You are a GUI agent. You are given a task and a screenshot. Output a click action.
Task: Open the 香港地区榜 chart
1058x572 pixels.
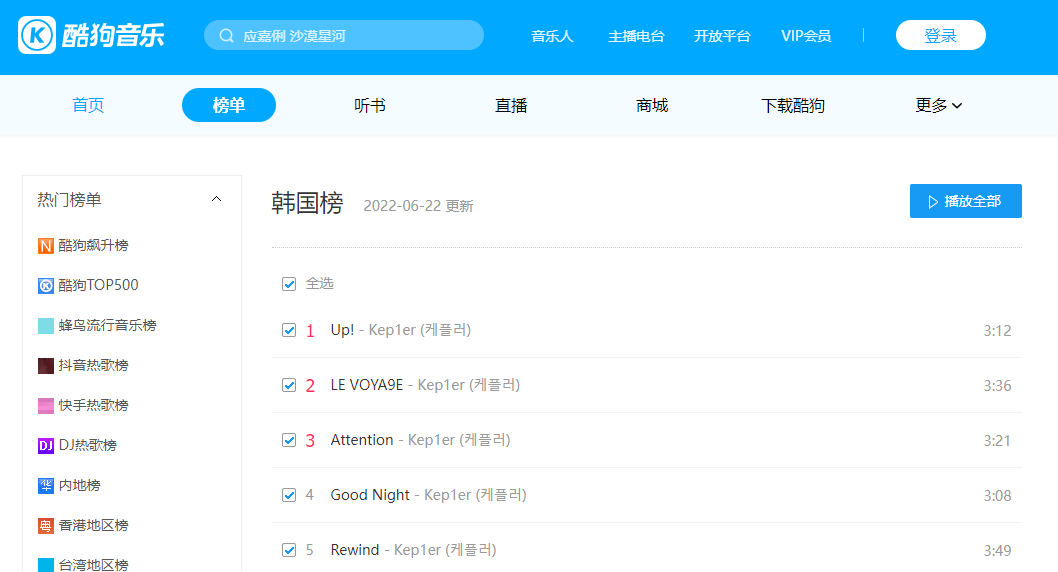pyautogui.click(x=93, y=525)
